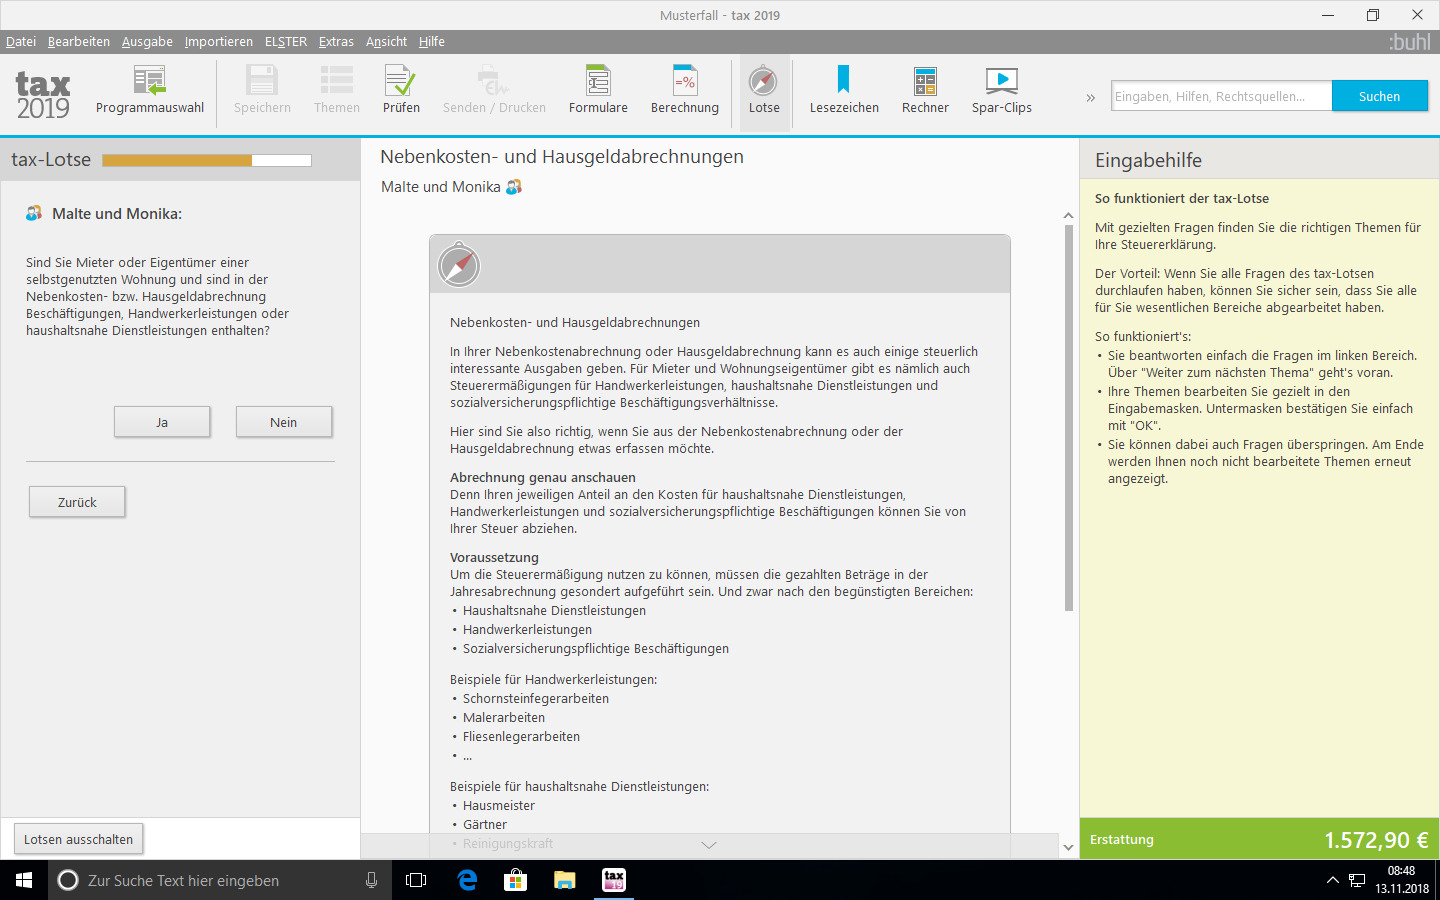Click the buhl logo

tap(1410, 42)
